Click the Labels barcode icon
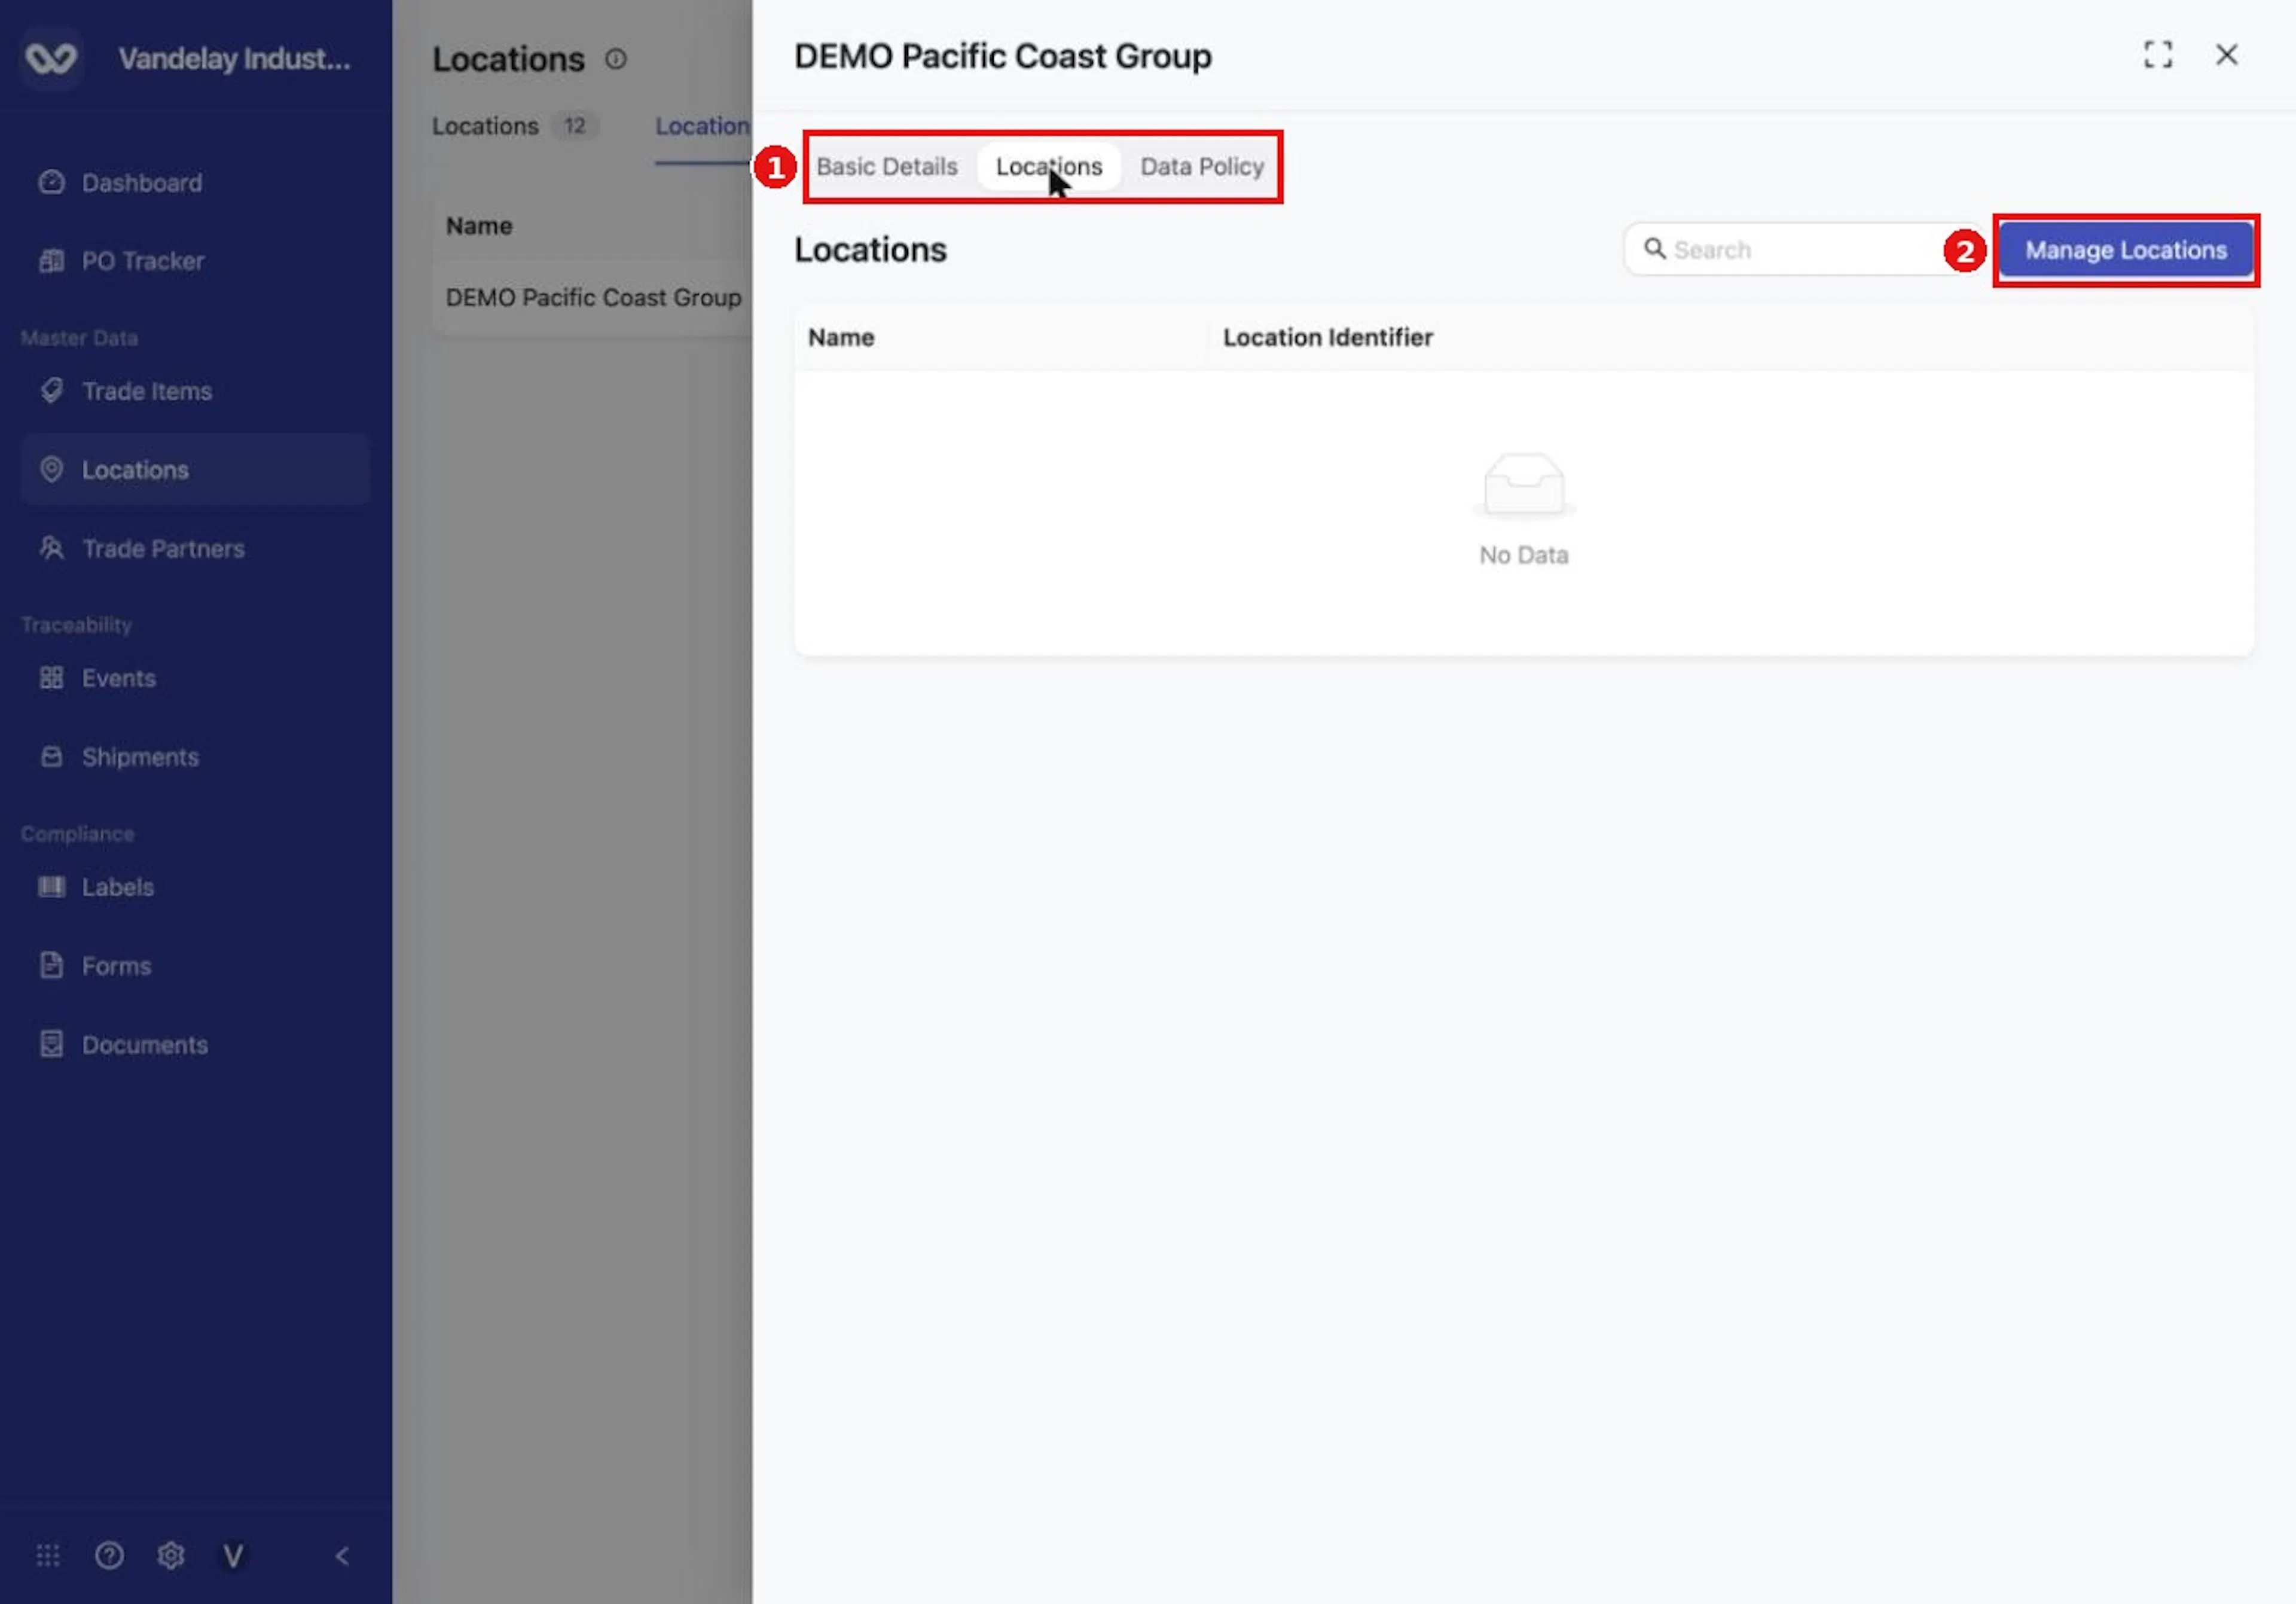 tap(52, 888)
